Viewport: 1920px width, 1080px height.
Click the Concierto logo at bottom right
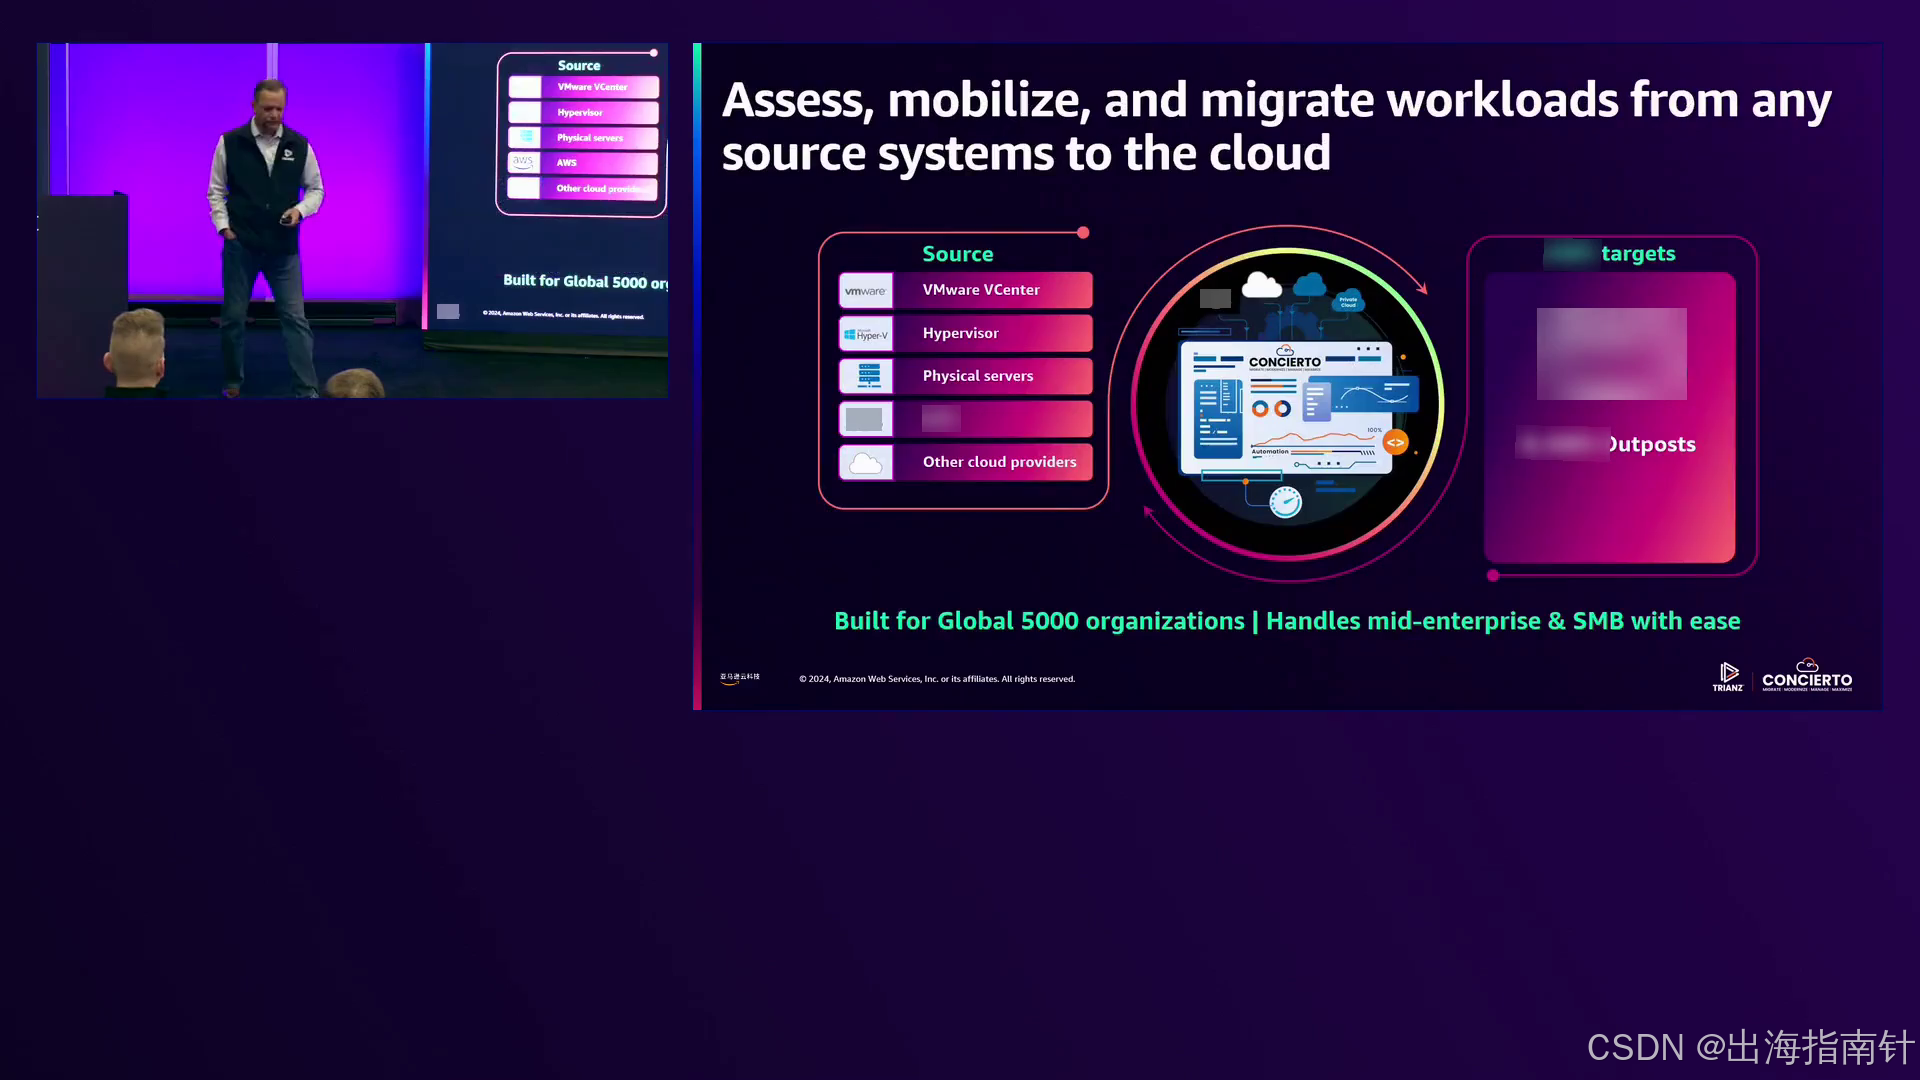1806,676
